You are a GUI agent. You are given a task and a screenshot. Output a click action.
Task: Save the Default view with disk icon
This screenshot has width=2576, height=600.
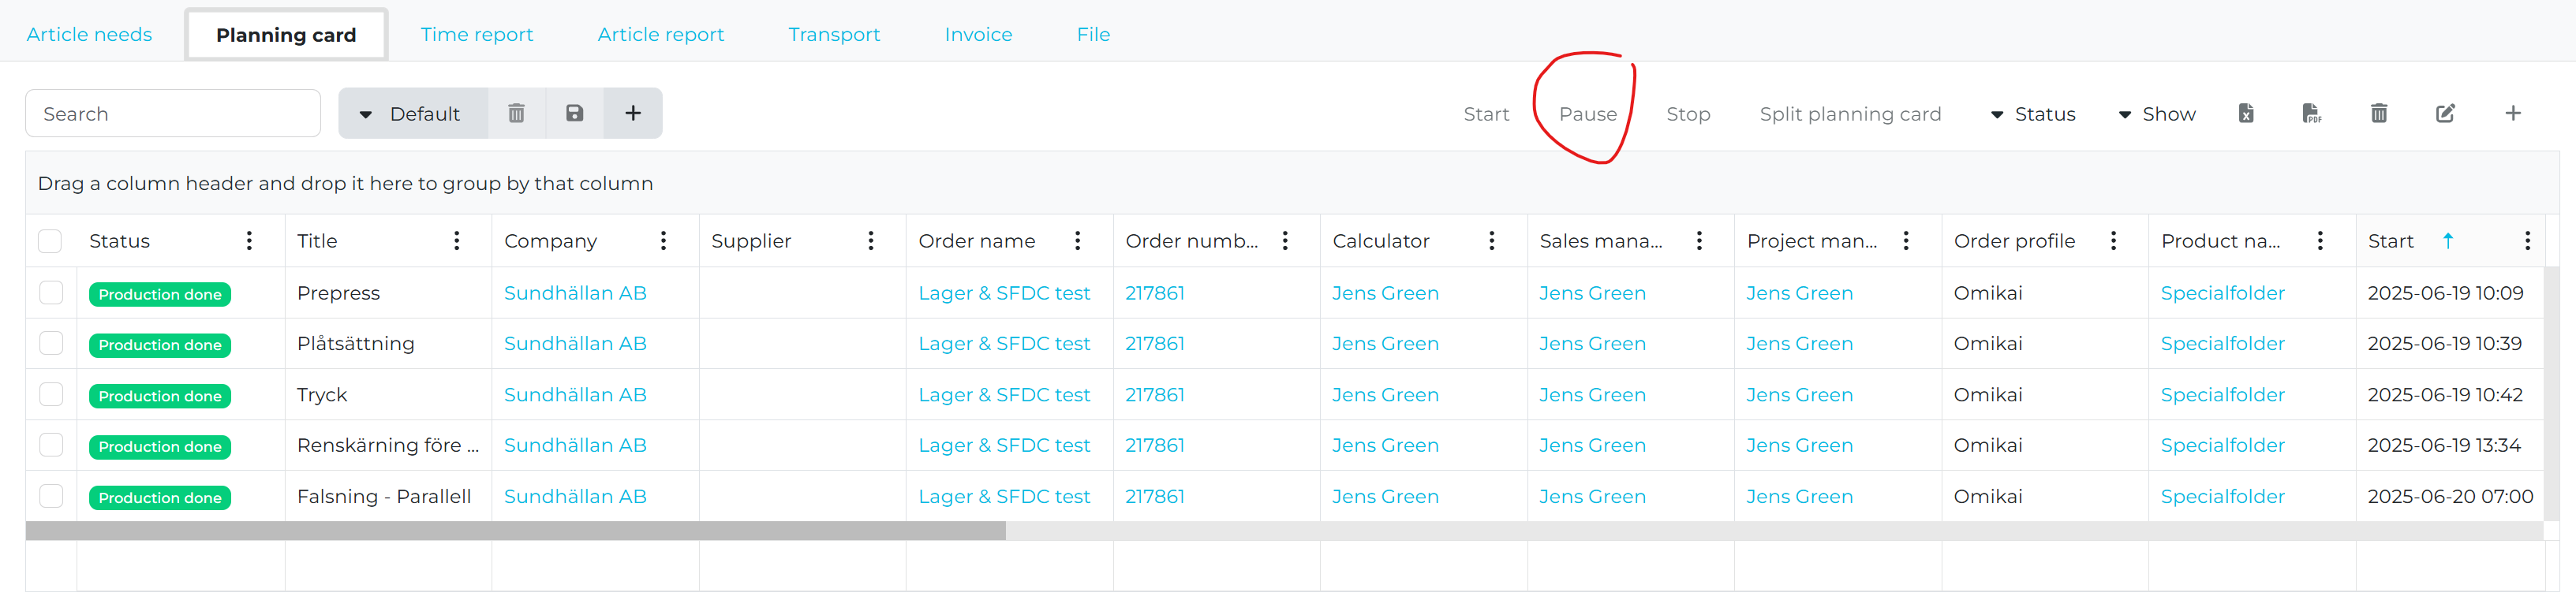574,113
